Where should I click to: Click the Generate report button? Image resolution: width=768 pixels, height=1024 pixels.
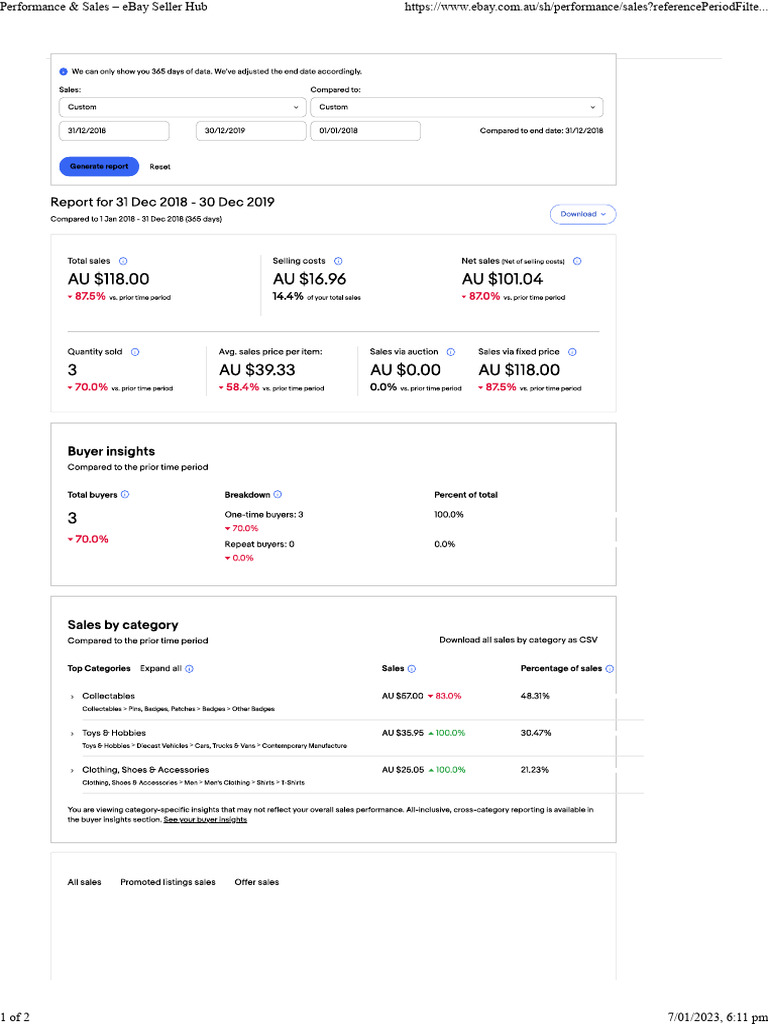pyautogui.click(x=99, y=167)
